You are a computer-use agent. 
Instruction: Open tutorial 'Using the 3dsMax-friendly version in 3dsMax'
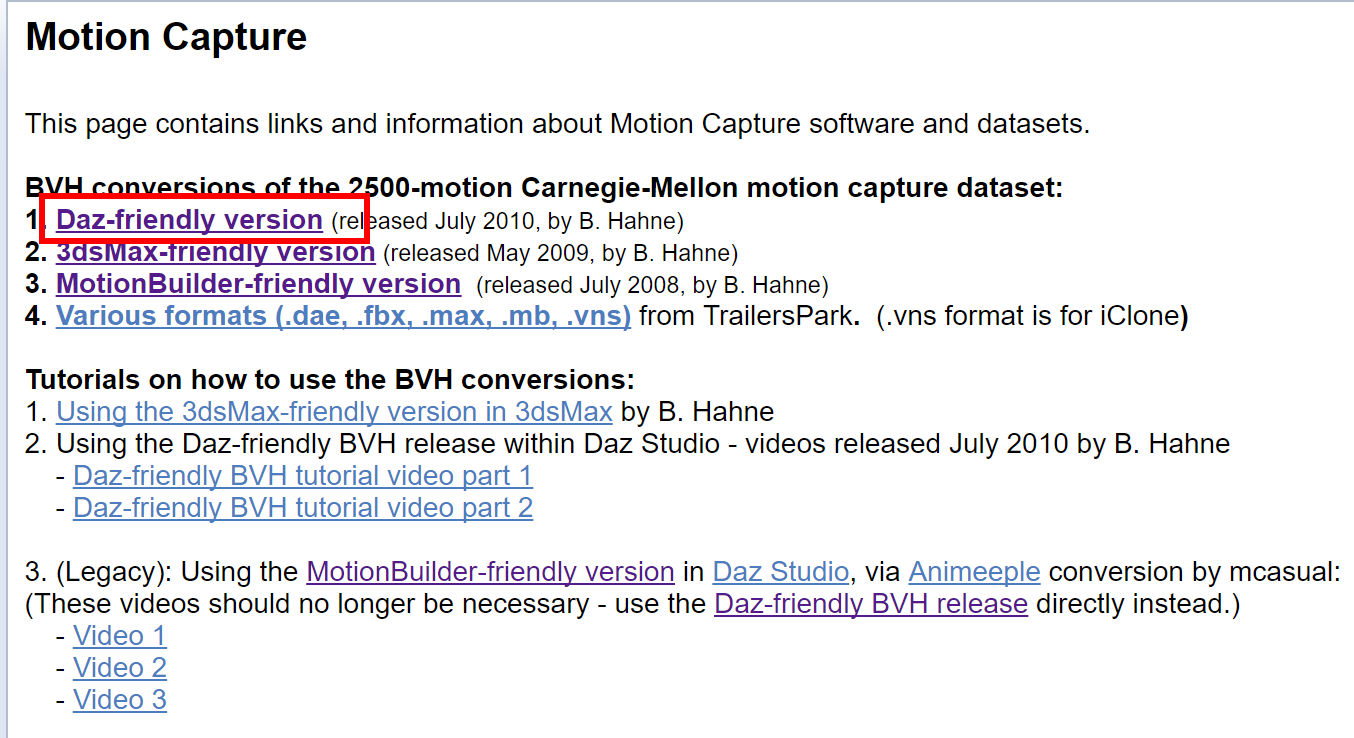(334, 412)
